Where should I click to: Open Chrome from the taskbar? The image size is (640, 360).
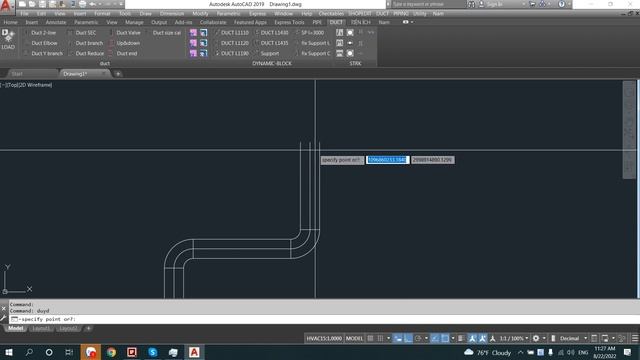point(111,352)
